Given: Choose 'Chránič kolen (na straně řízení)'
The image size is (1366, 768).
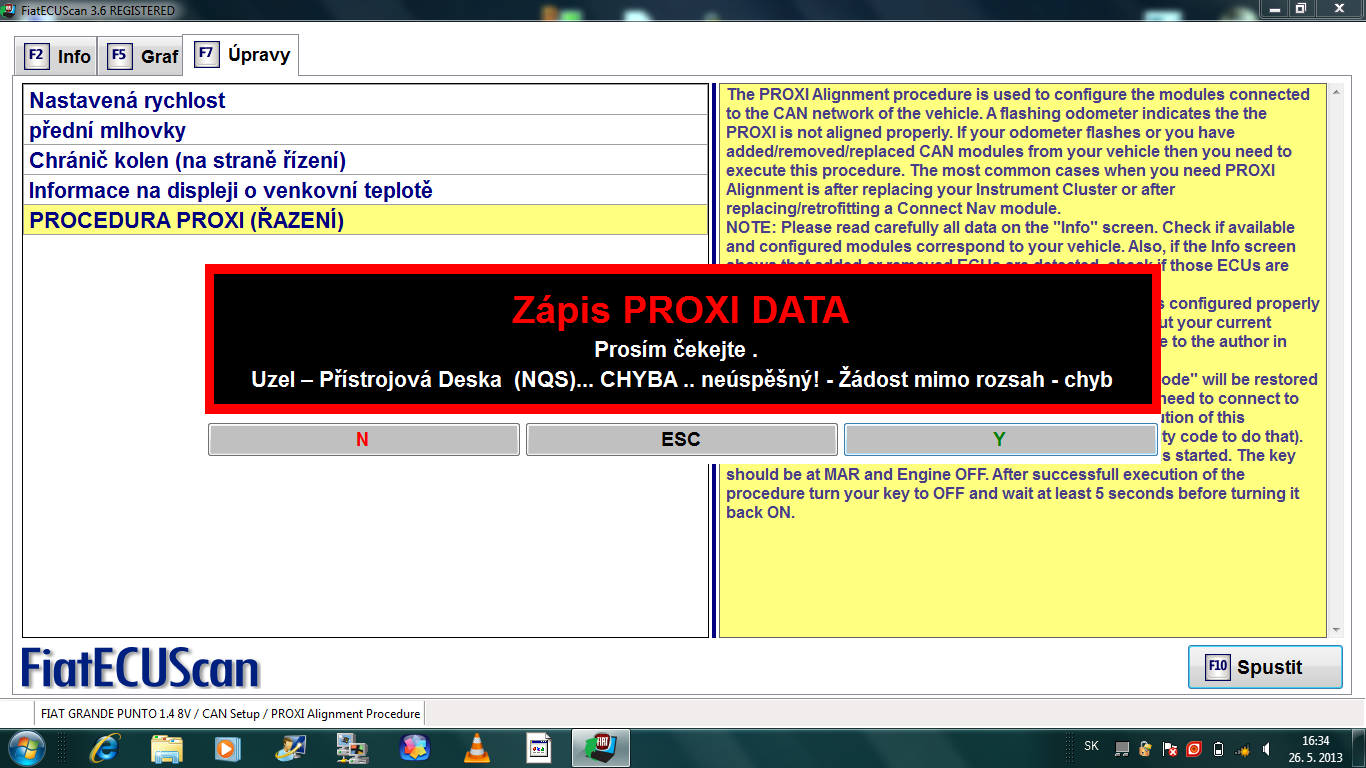Looking at the screenshot, I should 365,160.
